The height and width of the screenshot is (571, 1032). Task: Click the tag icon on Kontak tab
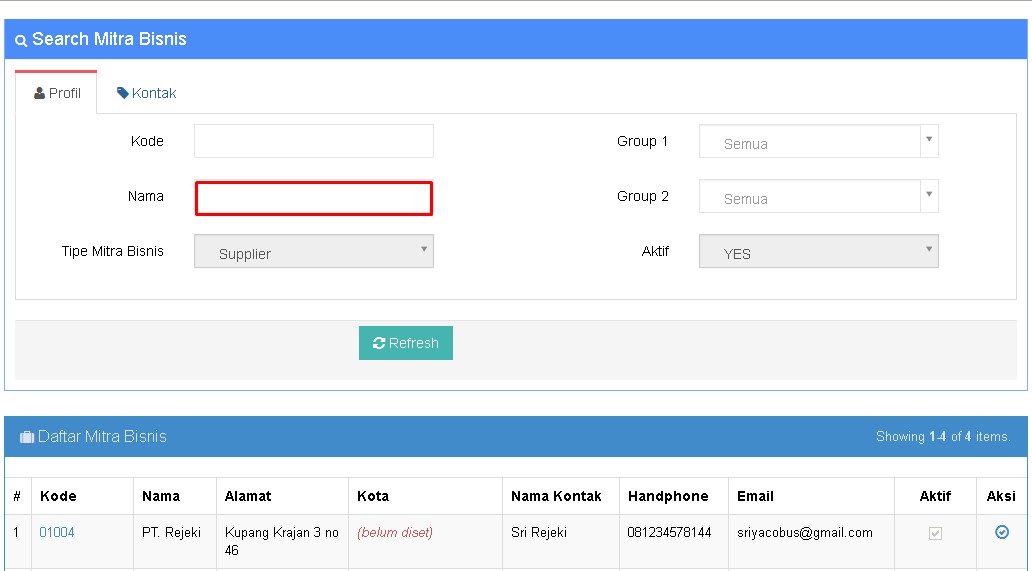click(122, 93)
